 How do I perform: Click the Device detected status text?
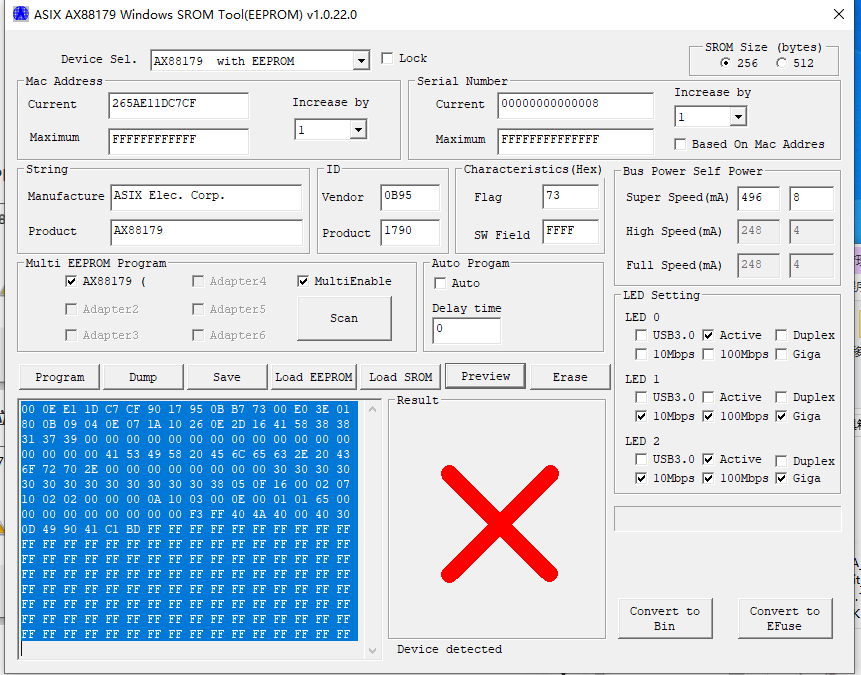click(449, 649)
